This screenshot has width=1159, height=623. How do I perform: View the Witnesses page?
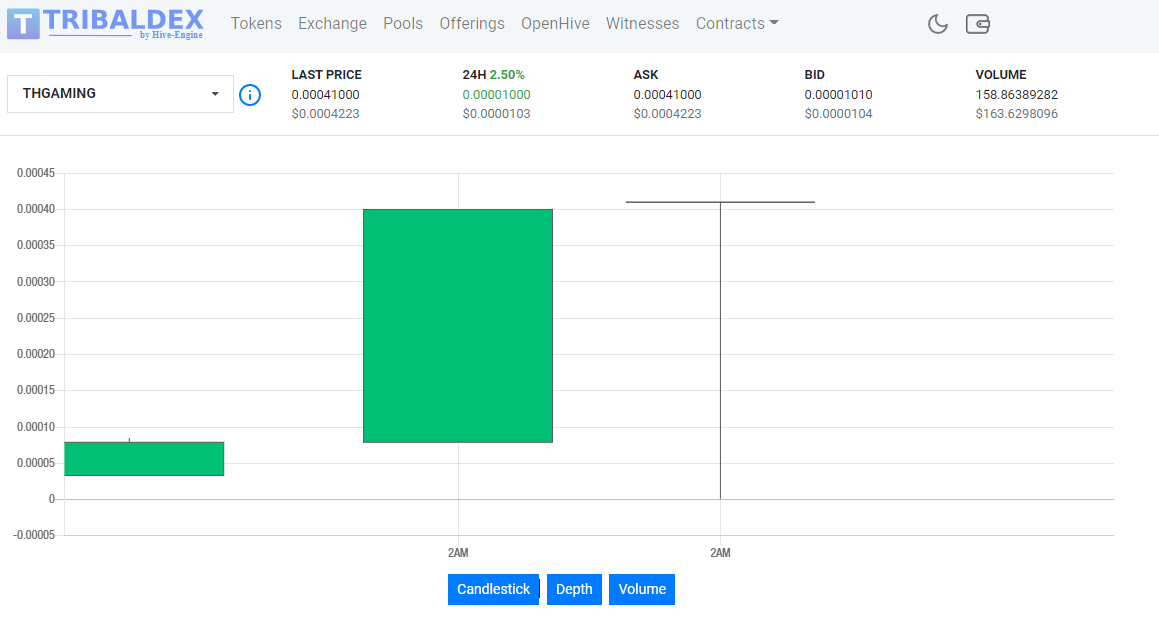(642, 24)
